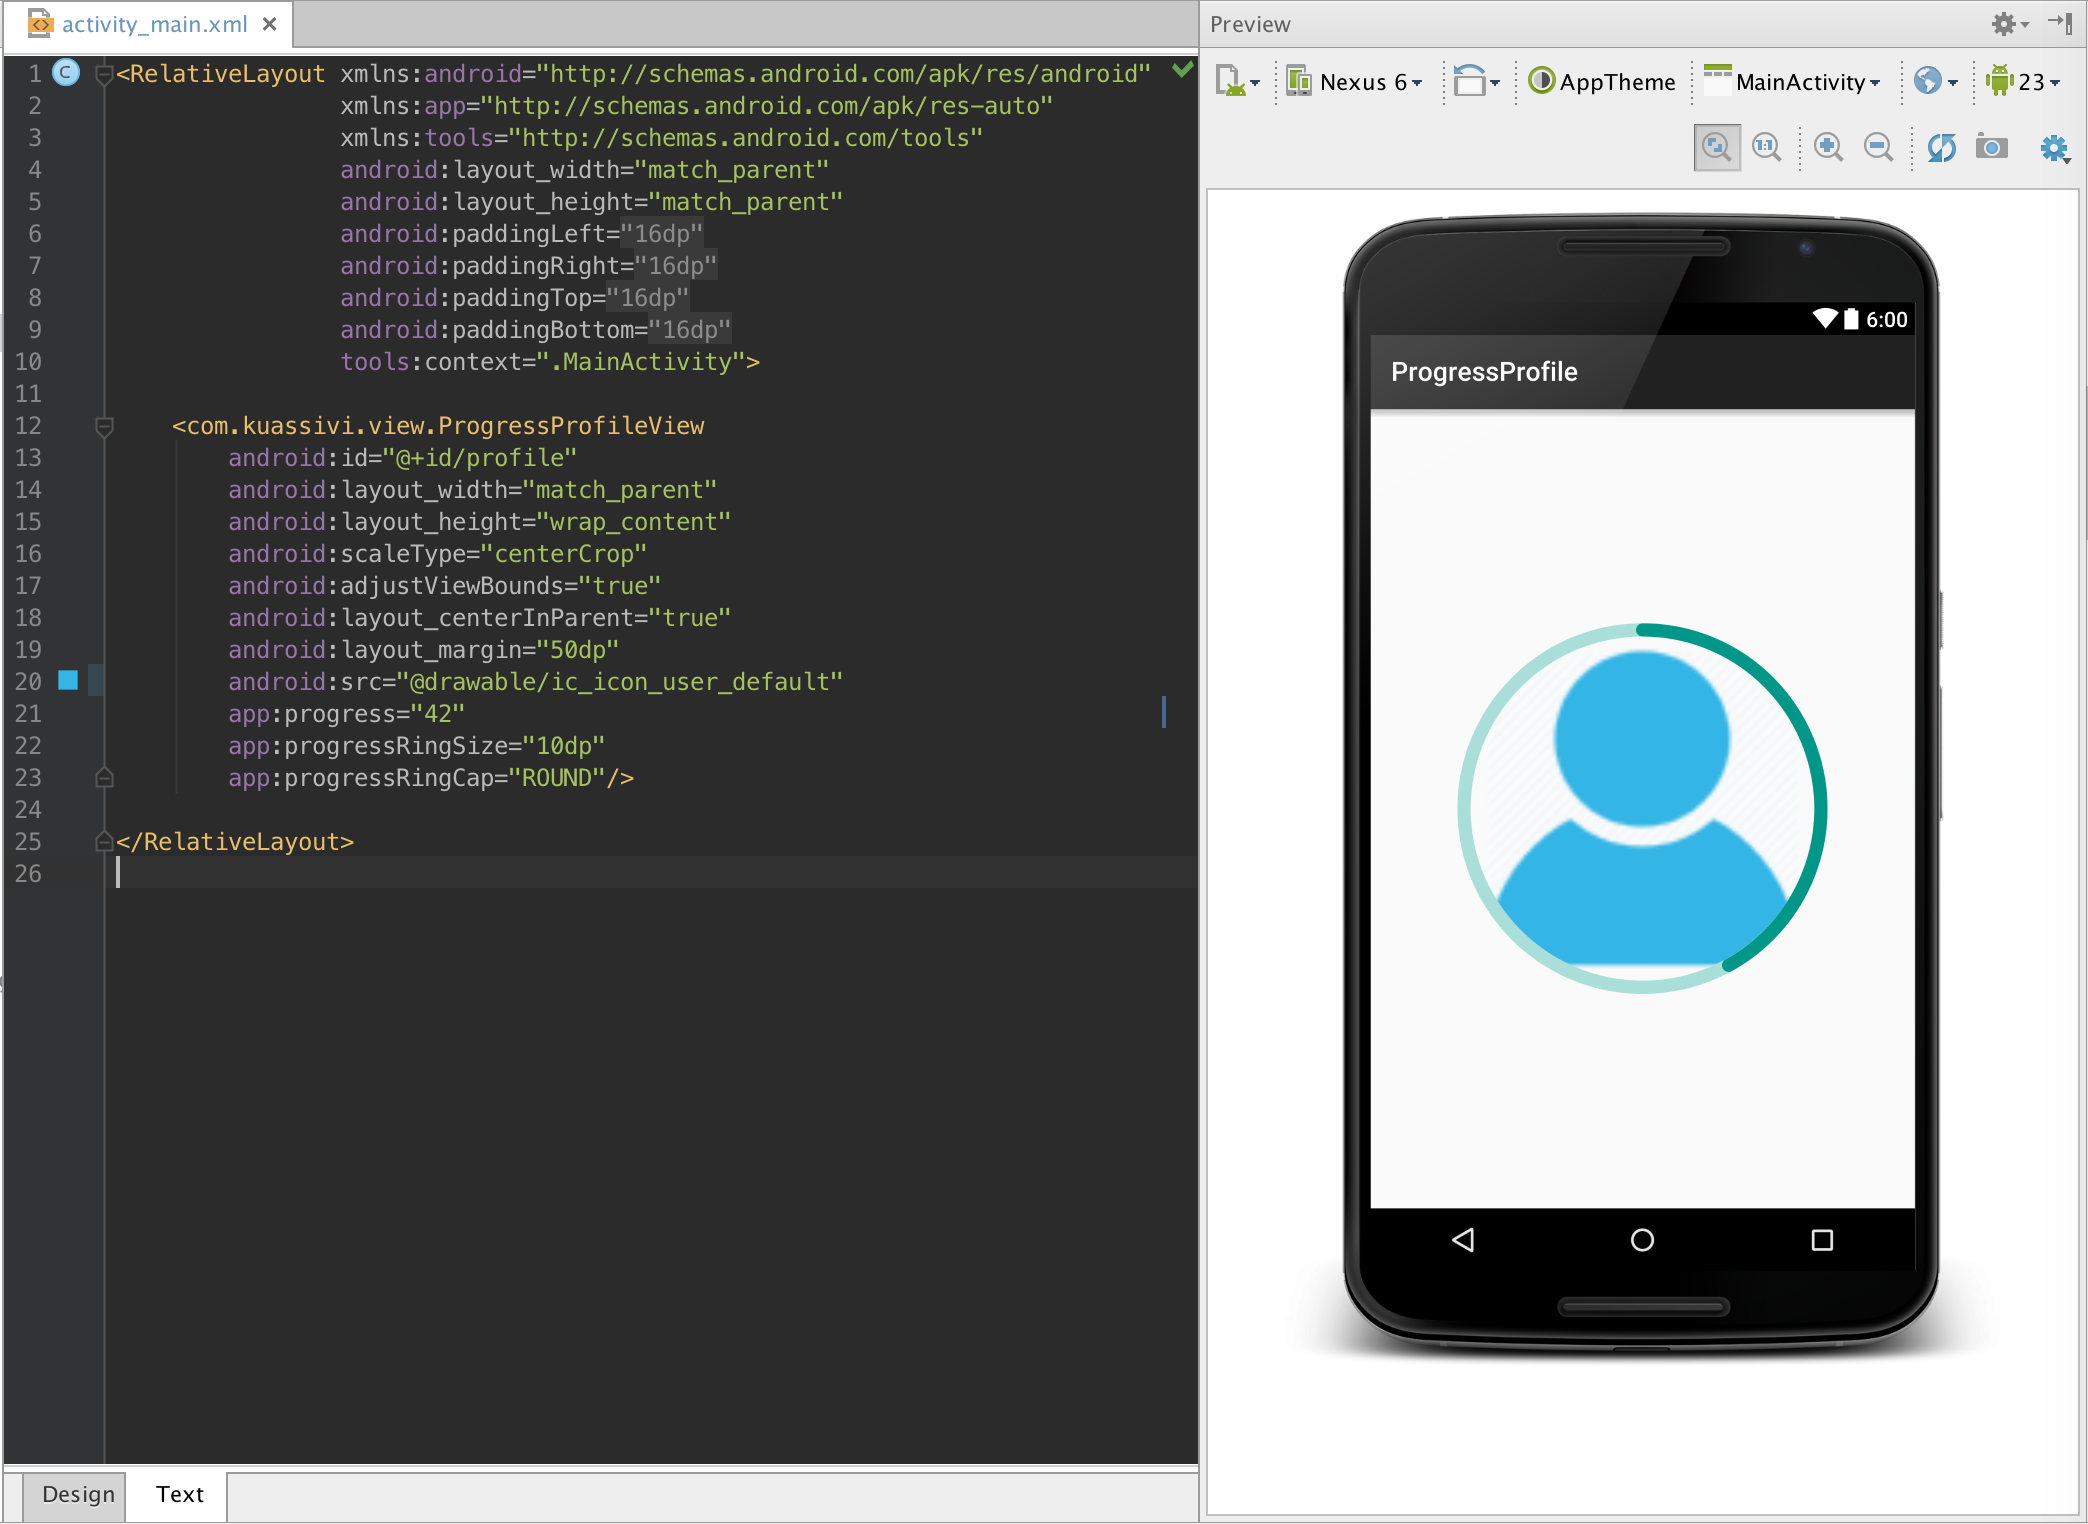Take a snapshot with the camera icon
This screenshot has height=1524, width=2088.
click(x=1991, y=148)
